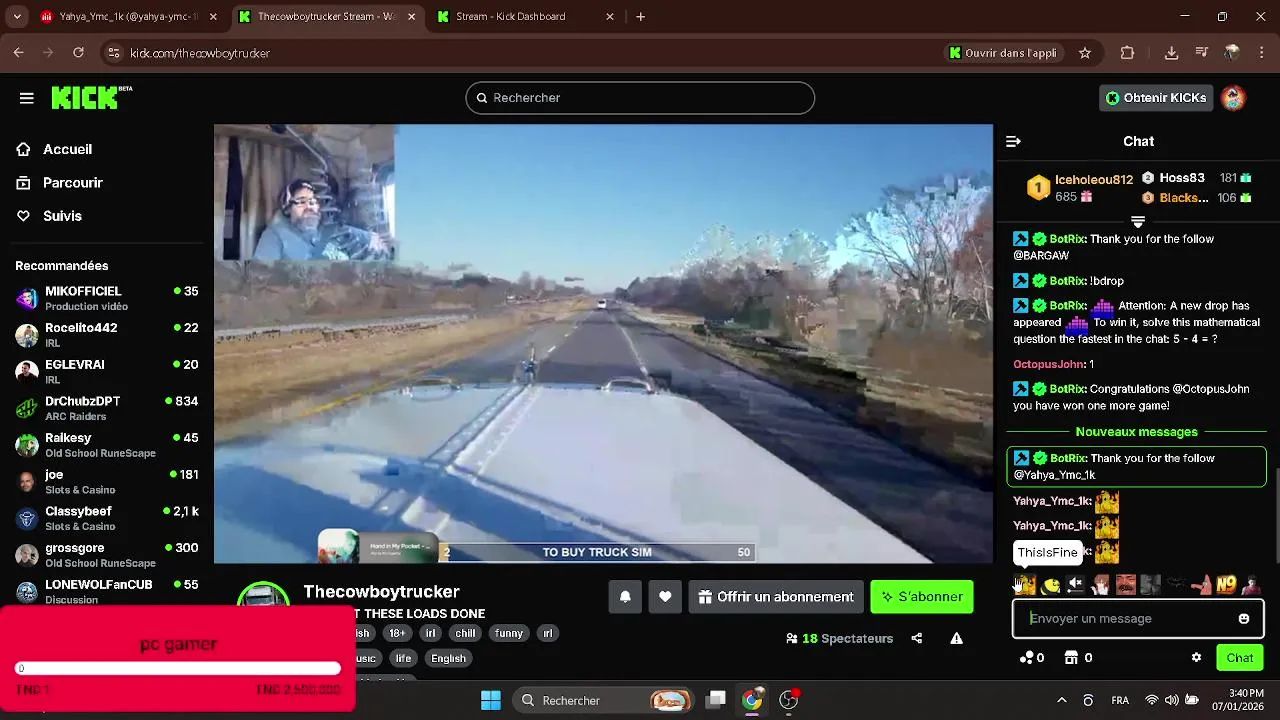Select the 18+ stream tag
Screen dimensions: 1280x720
(x=397, y=633)
